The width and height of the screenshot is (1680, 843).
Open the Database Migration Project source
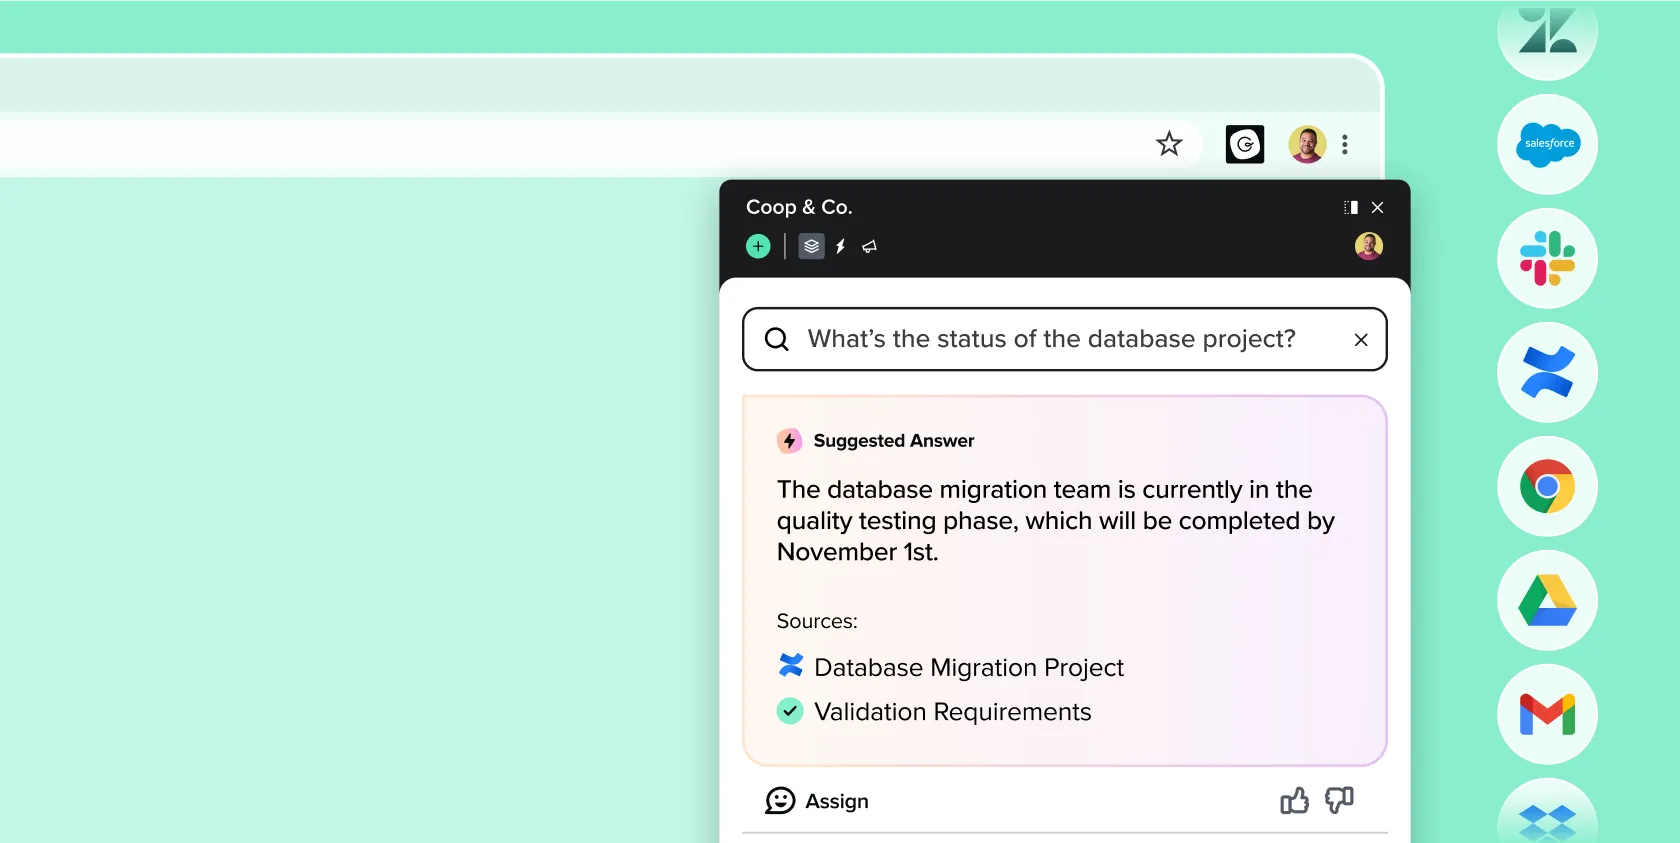[x=968, y=667]
